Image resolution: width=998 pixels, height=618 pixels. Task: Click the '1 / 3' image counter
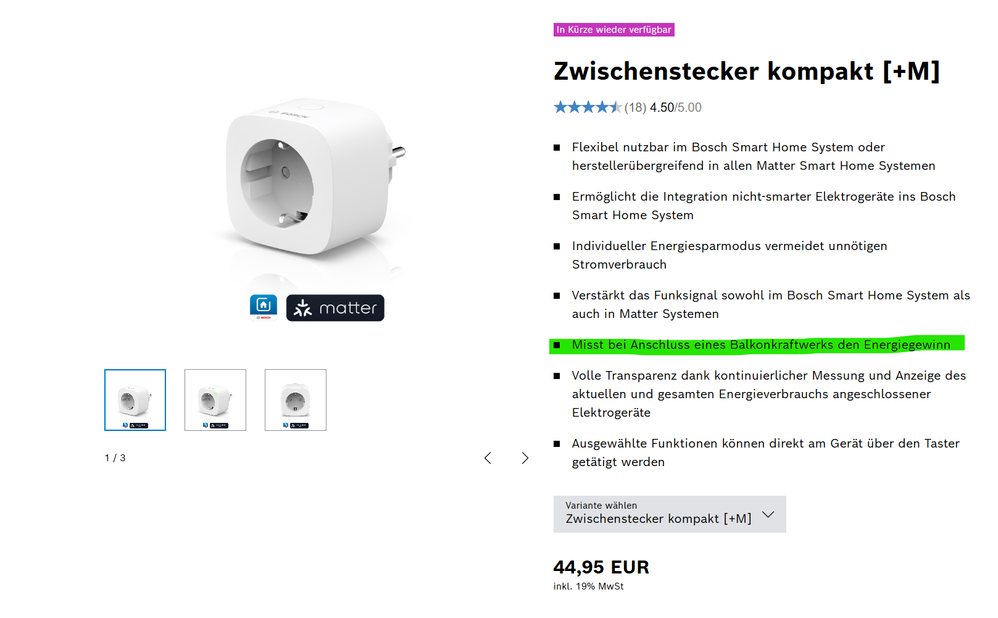(115, 458)
